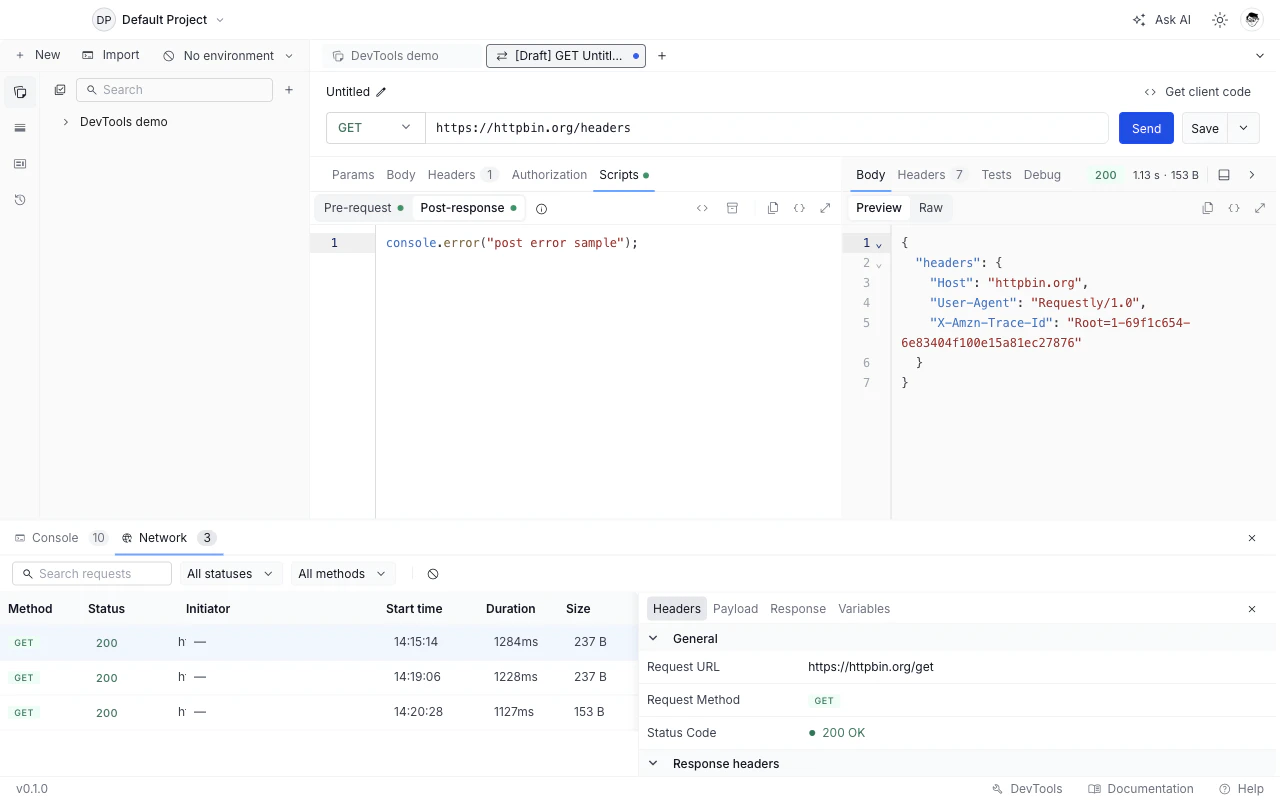Add a new tab with plus icon
Screen dimensions: 1280x800
662,56
